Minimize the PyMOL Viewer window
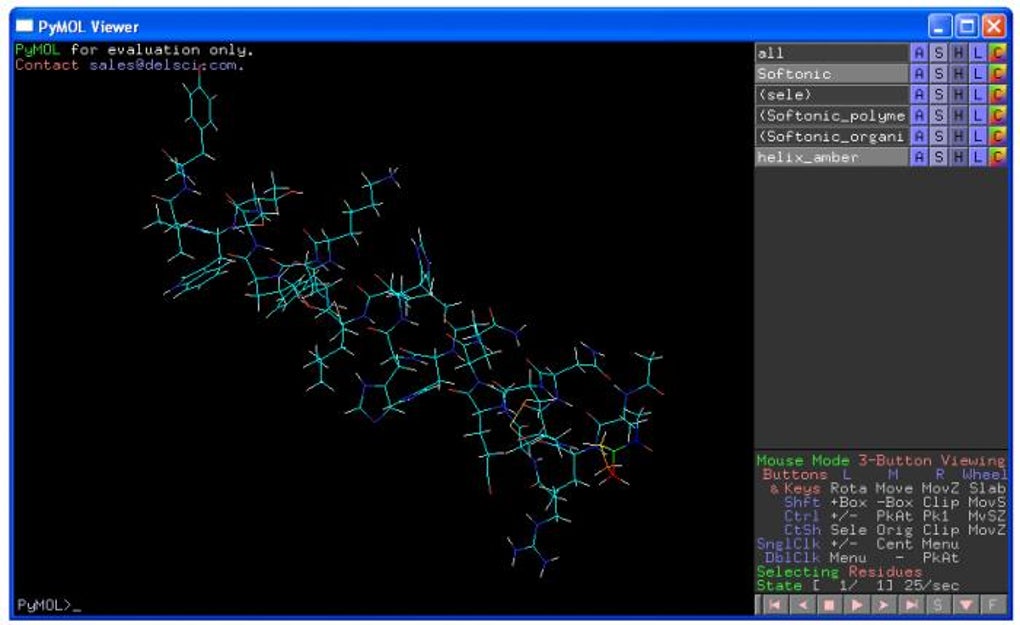 (939, 26)
